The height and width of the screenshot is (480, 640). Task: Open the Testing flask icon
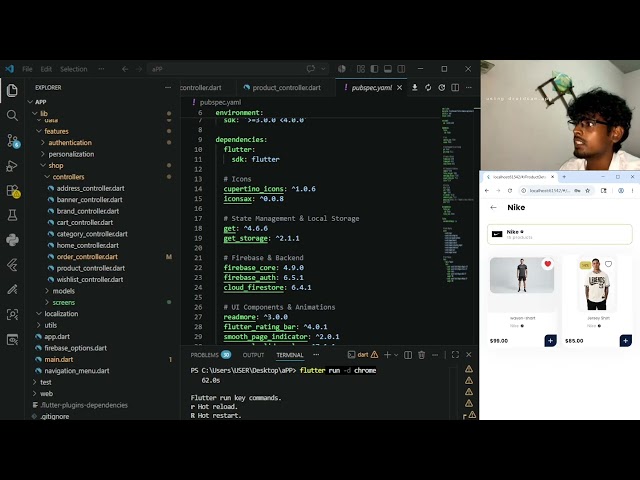(12, 215)
